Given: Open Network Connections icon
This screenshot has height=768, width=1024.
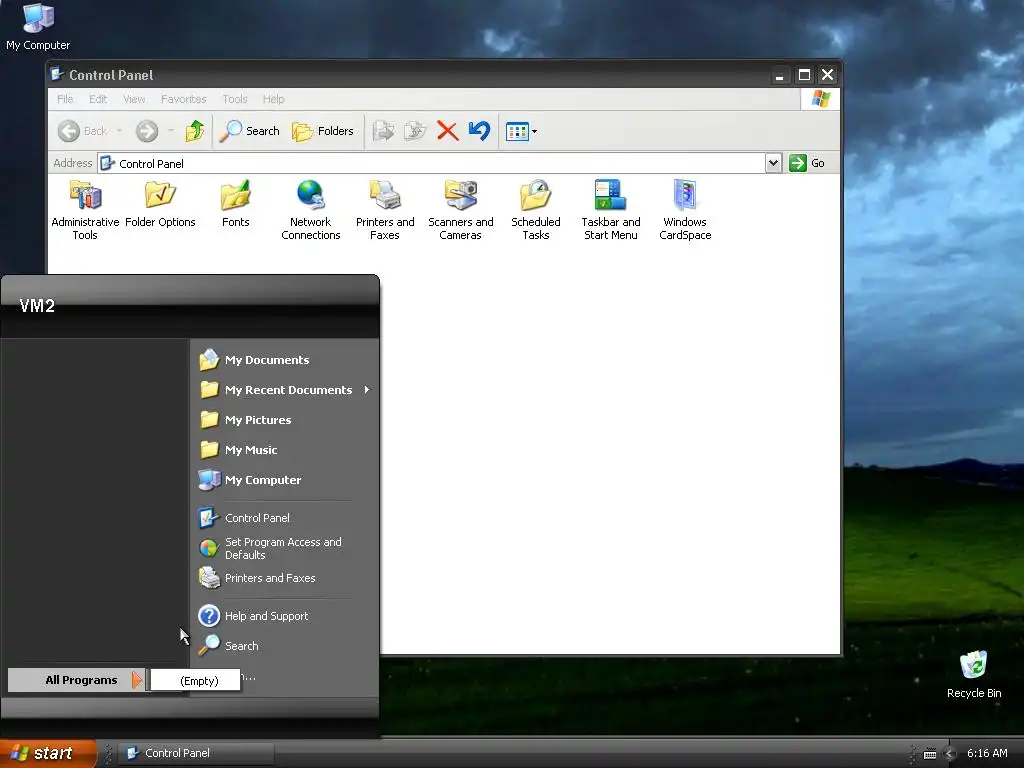Looking at the screenshot, I should 311,210.
